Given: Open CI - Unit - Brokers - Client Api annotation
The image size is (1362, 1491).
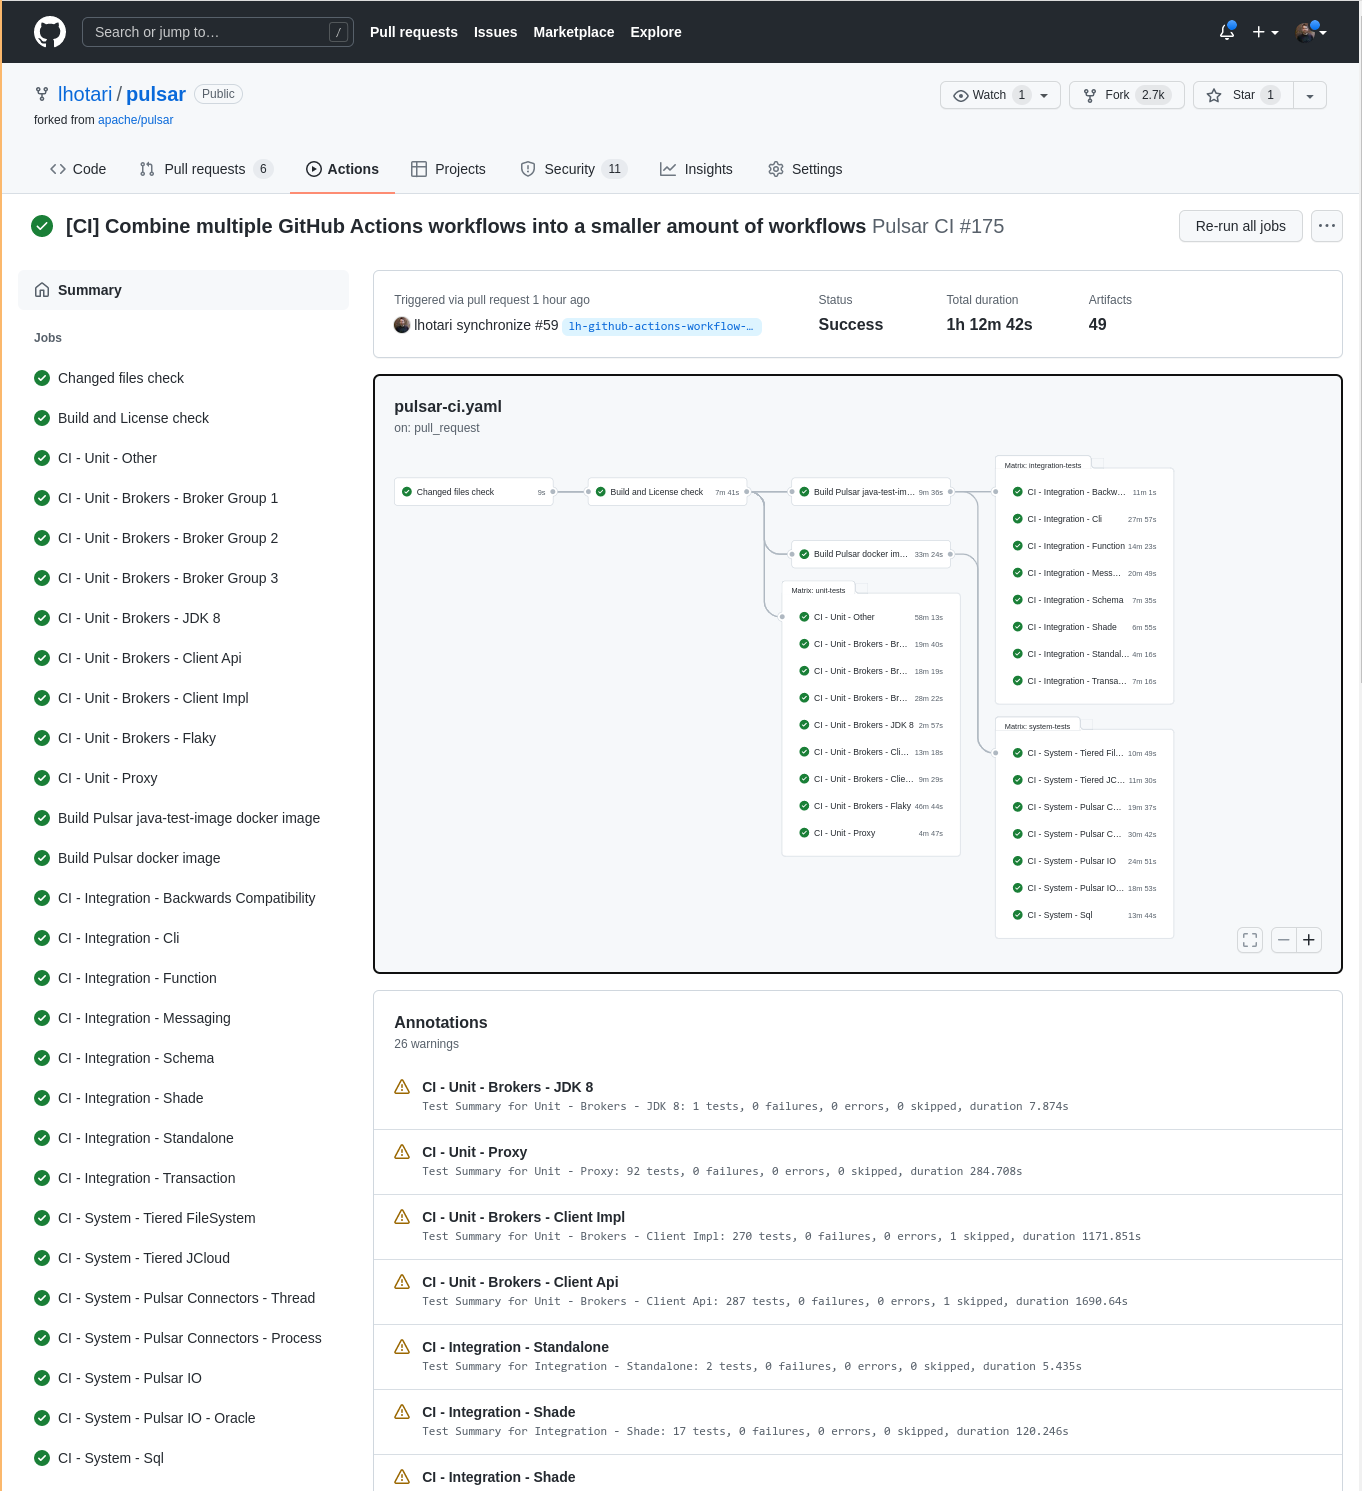Looking at the screenshot, I should click(520, 1282).
